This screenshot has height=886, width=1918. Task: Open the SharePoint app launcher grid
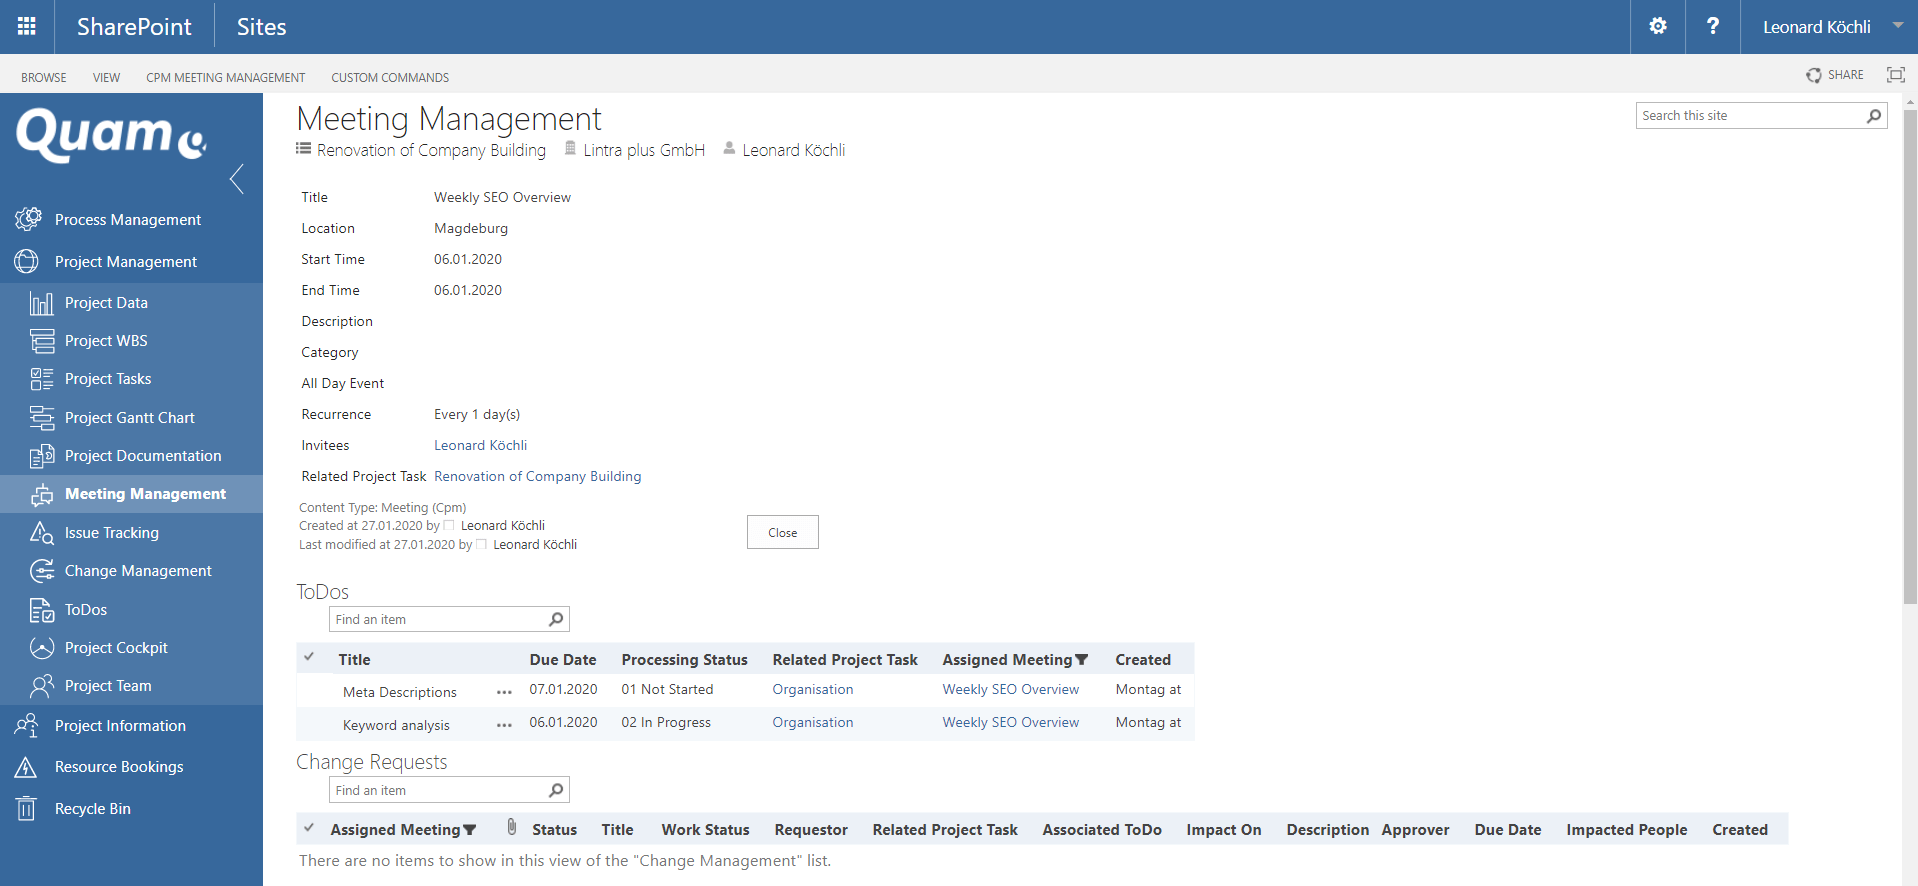click(x=27, y=27)
